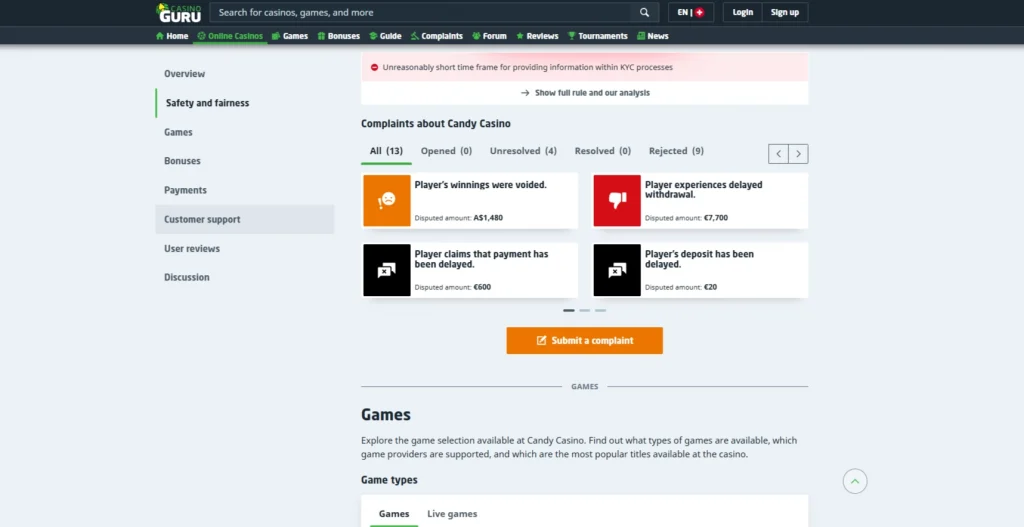Click black icon beside deposit delayed complaint

(617, 270)
